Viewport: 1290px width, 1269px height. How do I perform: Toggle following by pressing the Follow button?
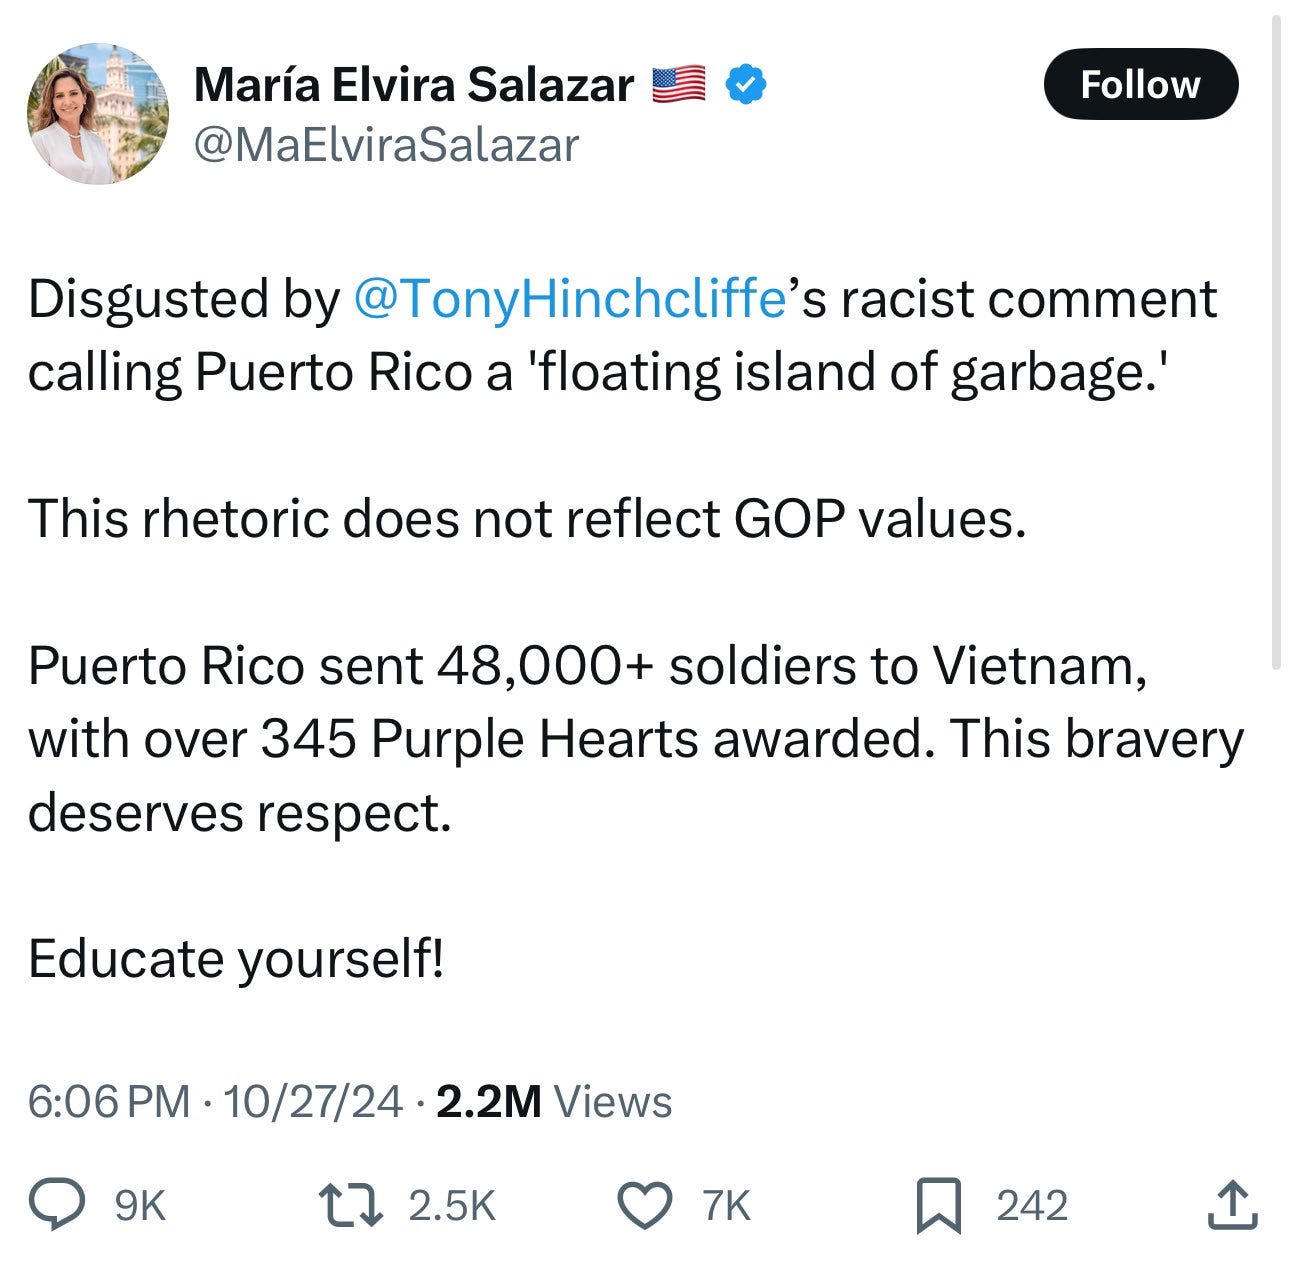(x=1143, y=85)
